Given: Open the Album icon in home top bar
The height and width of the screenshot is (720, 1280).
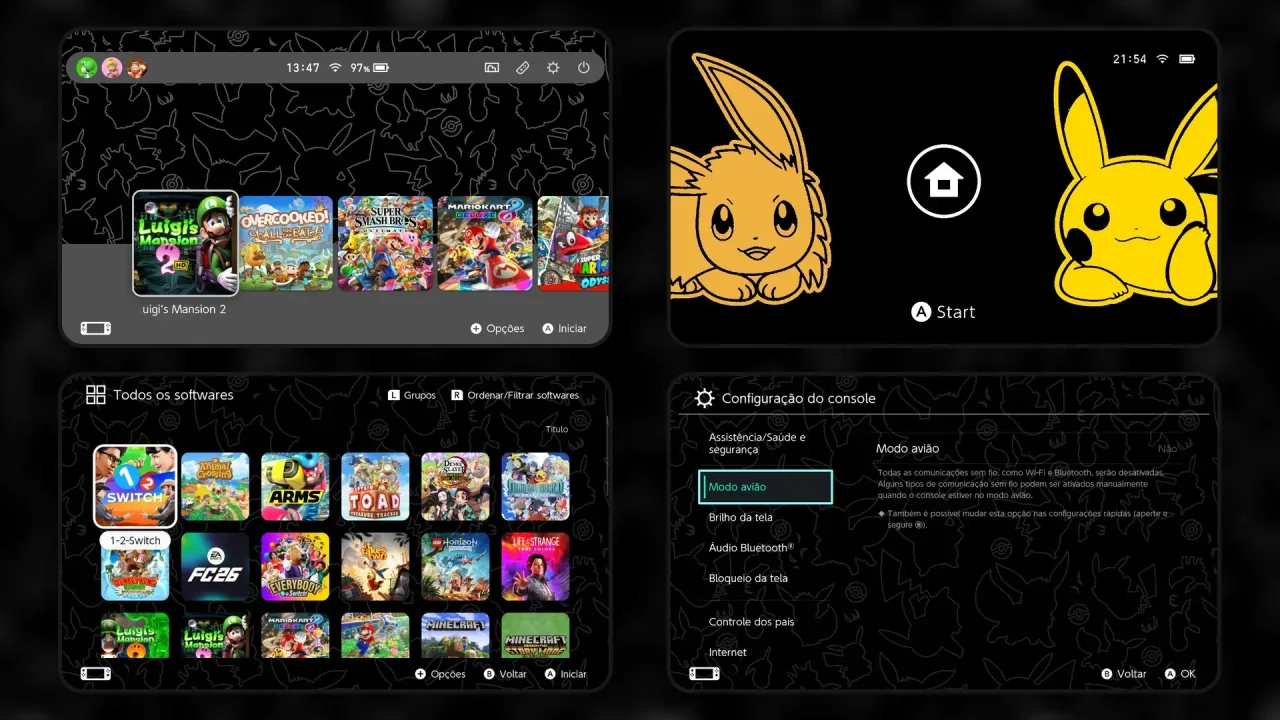Looking at the screenshot, I should [492, 68].
